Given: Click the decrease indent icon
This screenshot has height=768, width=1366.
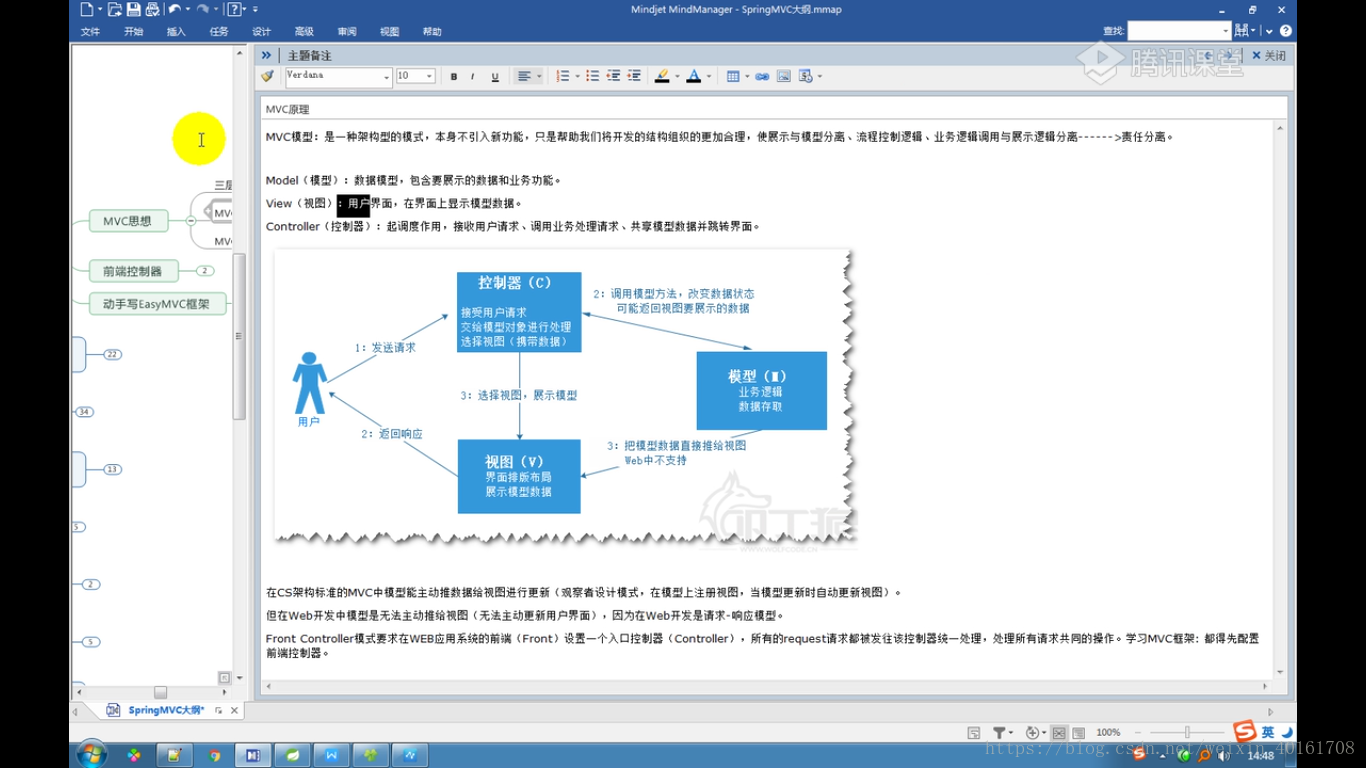Looking at the screenshot, I should (x=614, y=76).
